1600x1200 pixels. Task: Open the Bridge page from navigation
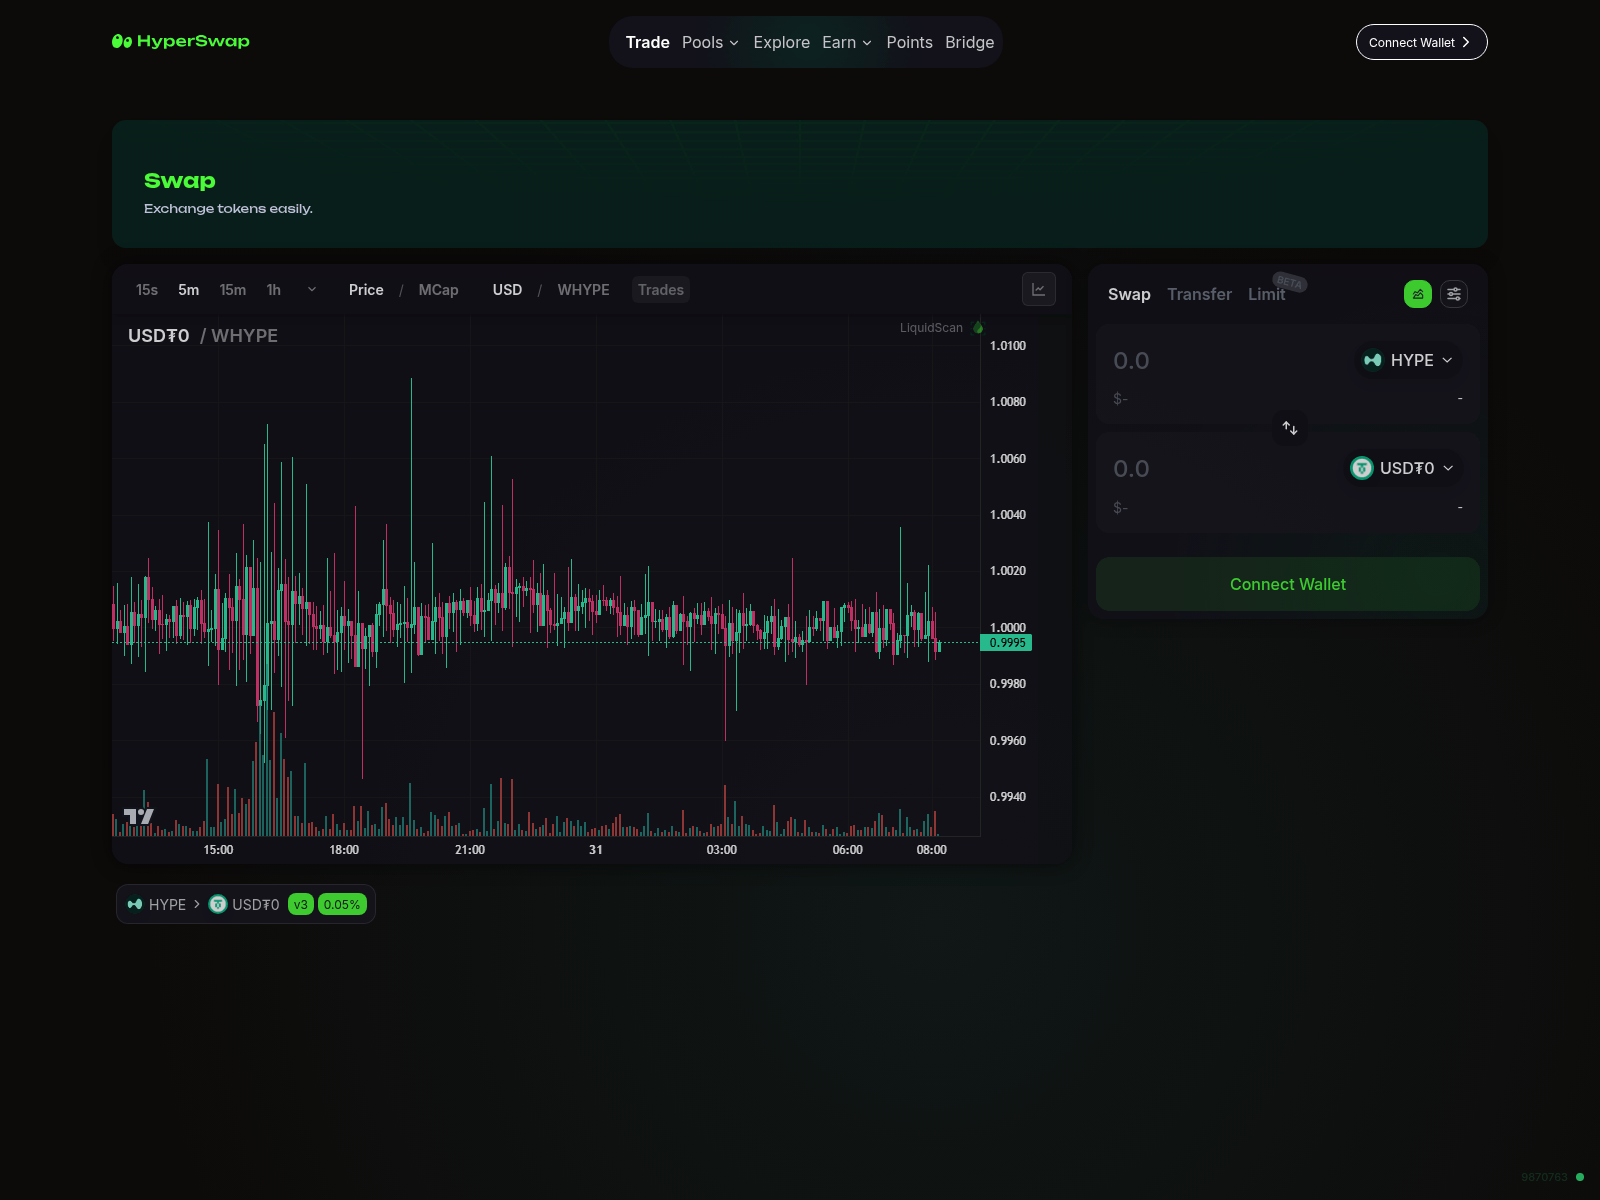[x=968, y=42]
